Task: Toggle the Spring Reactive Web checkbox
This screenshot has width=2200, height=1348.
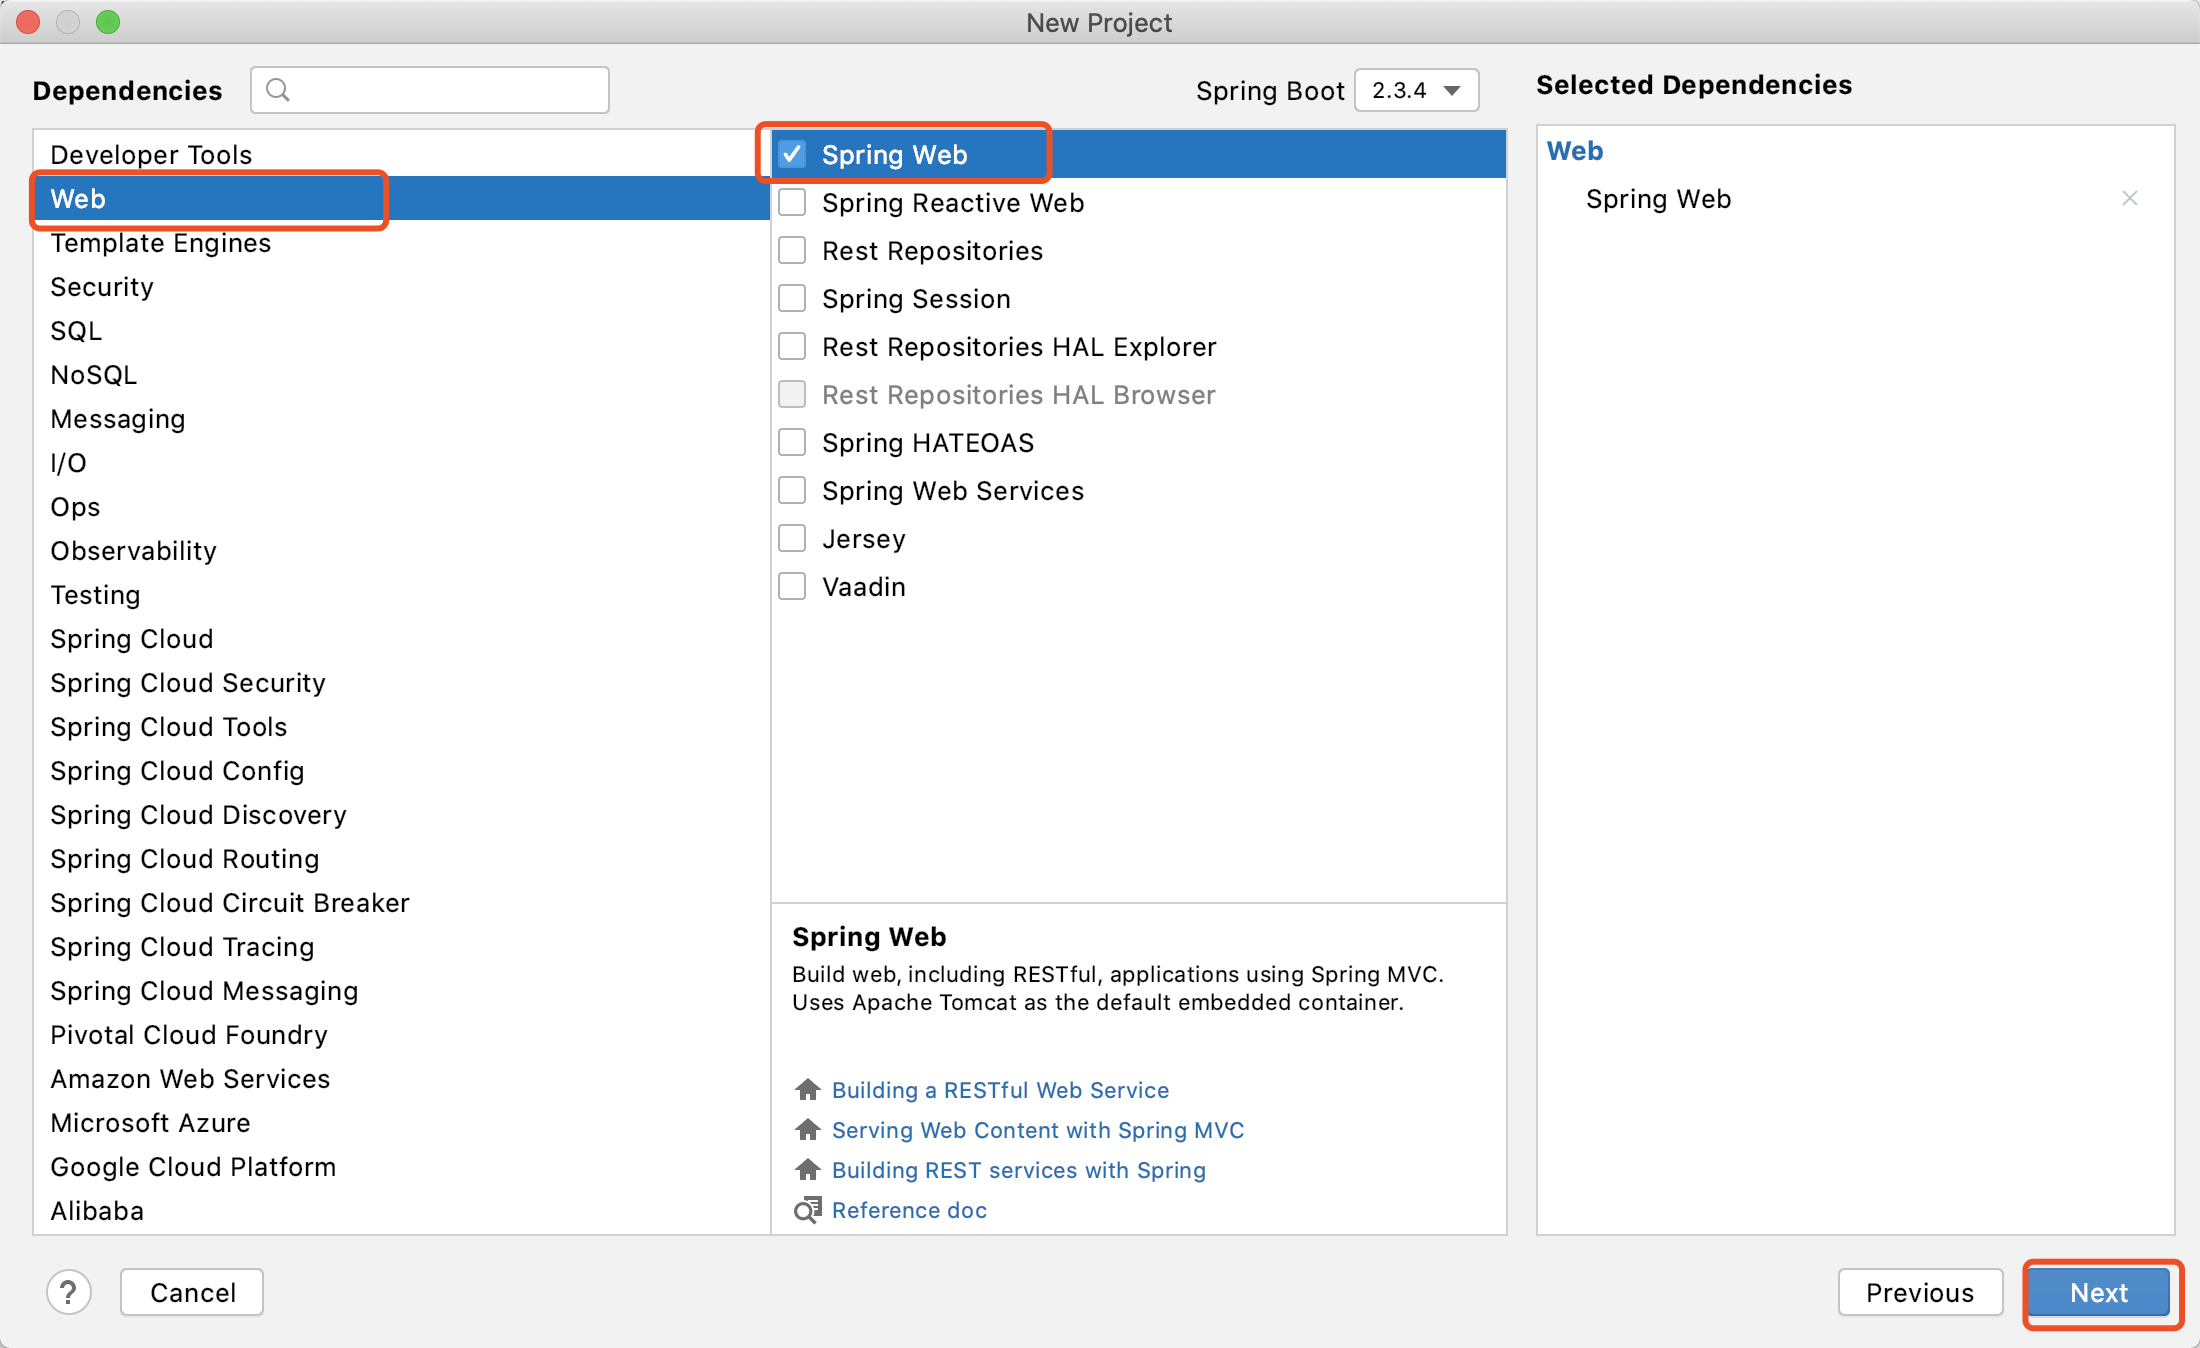Action: [x=795, y=201]
